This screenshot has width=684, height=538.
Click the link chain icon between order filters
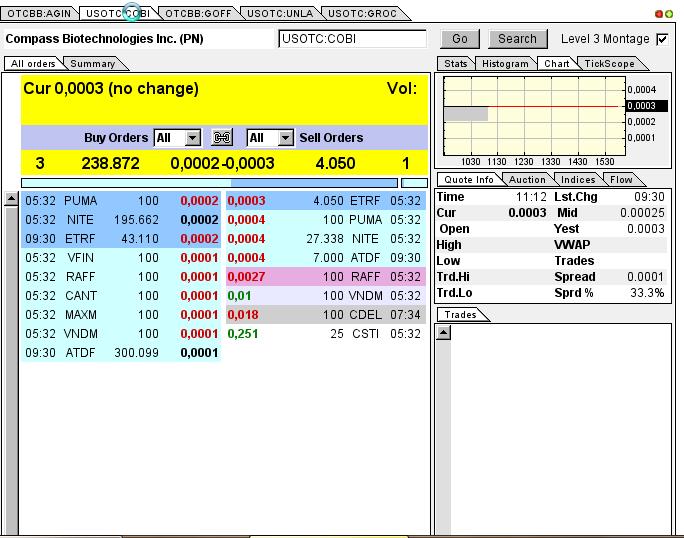(x=222, y=138)
